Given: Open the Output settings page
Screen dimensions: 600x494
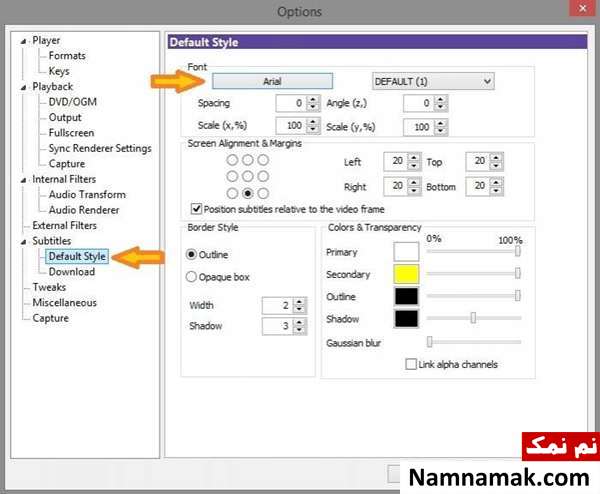Looking at the screenshot, I should 65,117.
